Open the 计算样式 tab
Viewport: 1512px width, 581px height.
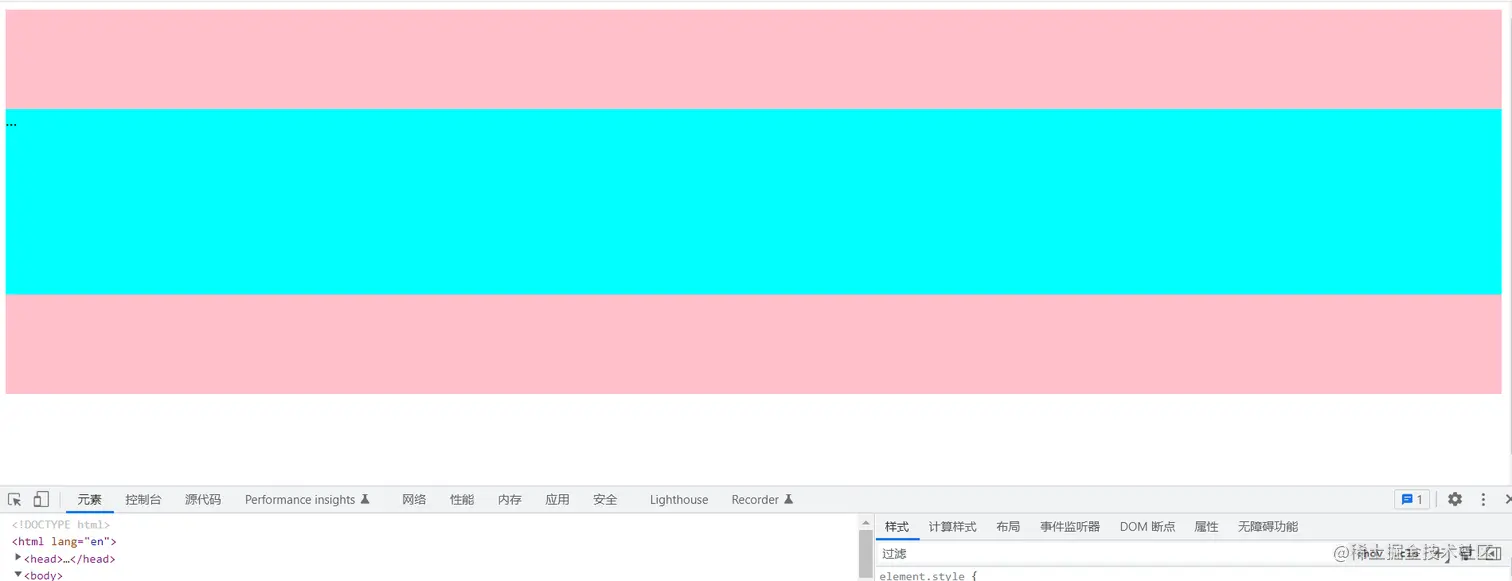coord(952,526)
